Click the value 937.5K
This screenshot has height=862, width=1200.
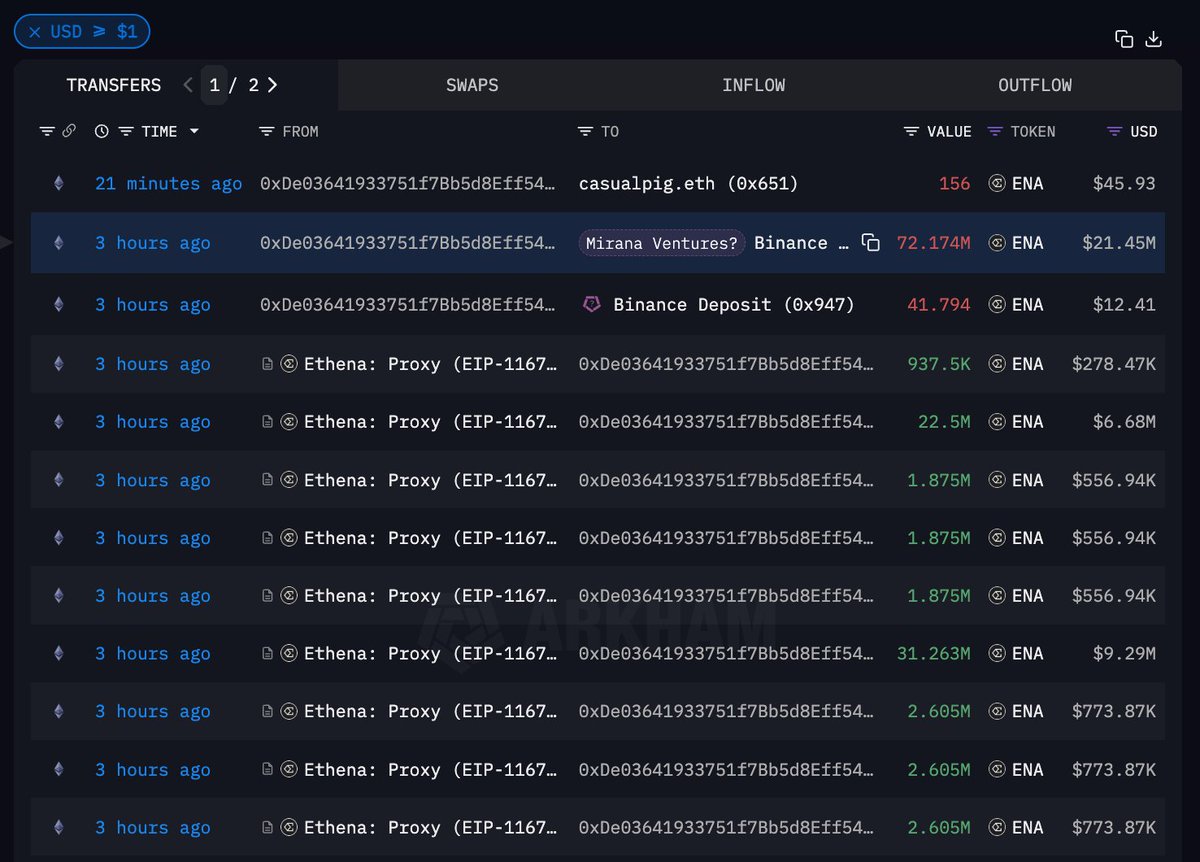[938, 364]
